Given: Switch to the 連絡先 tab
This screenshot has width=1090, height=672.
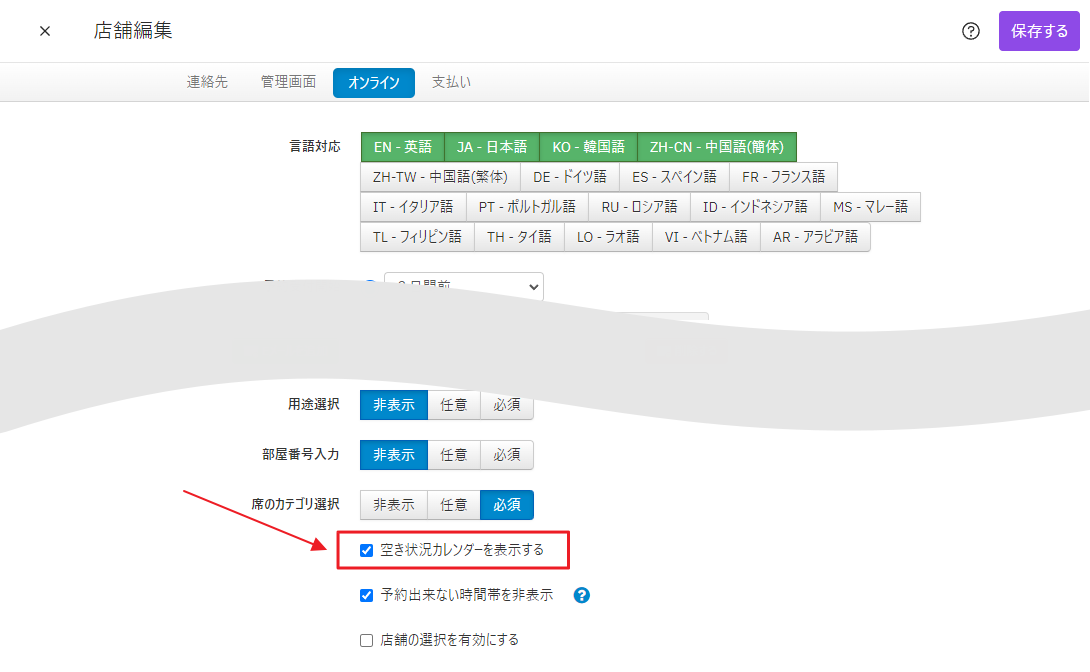Looking at the screenshot, I should coord(207,82).
